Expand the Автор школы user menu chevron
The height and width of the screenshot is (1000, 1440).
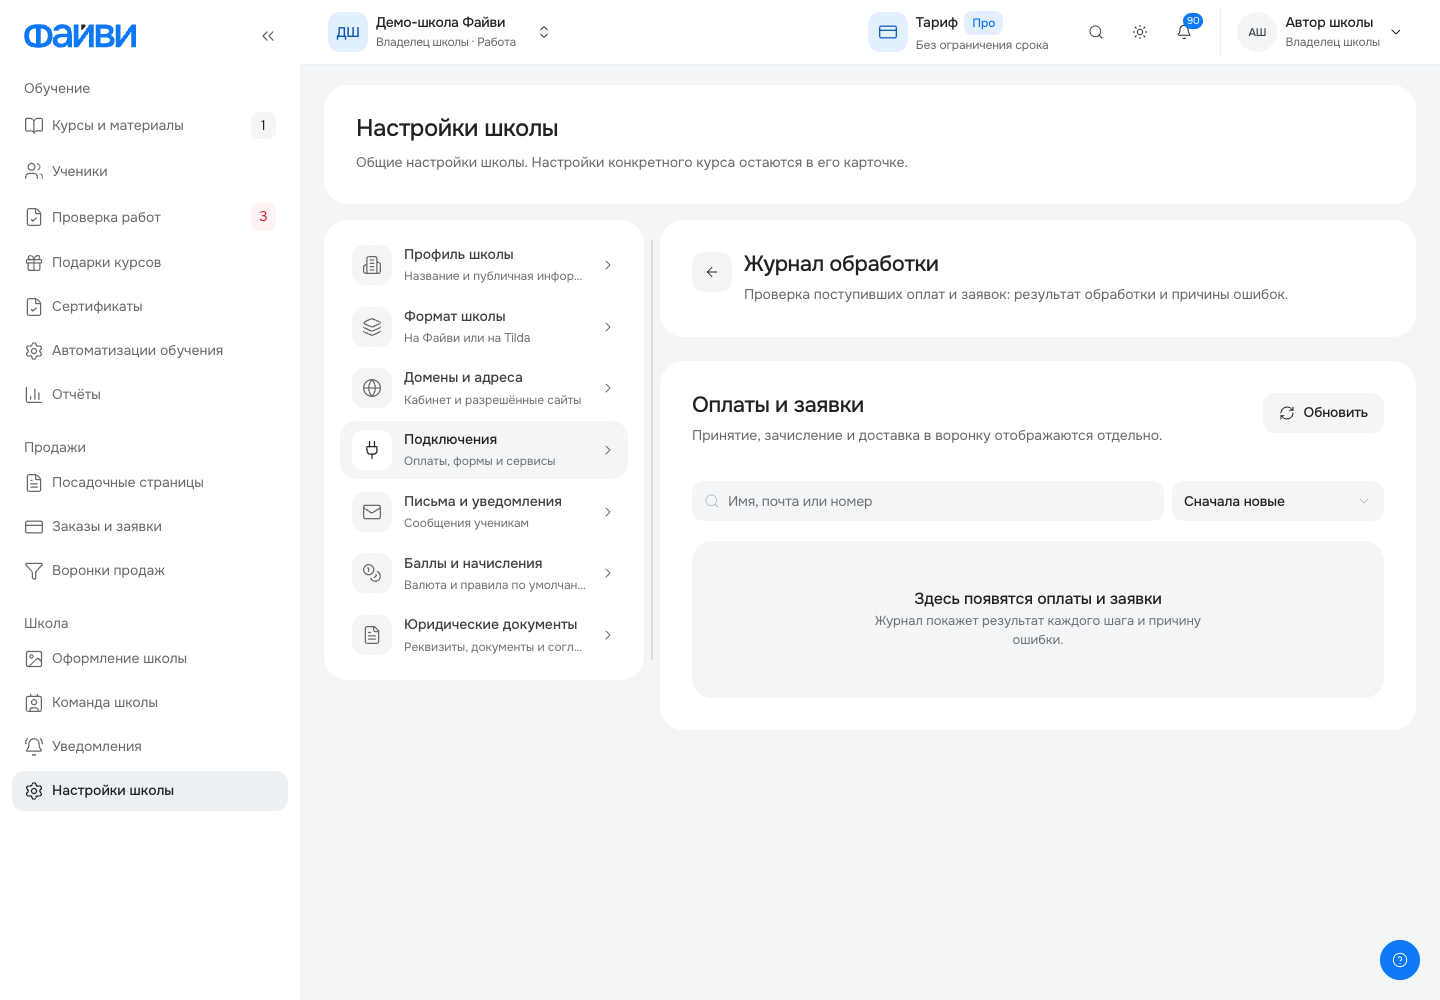click(x=1396, y=32)
